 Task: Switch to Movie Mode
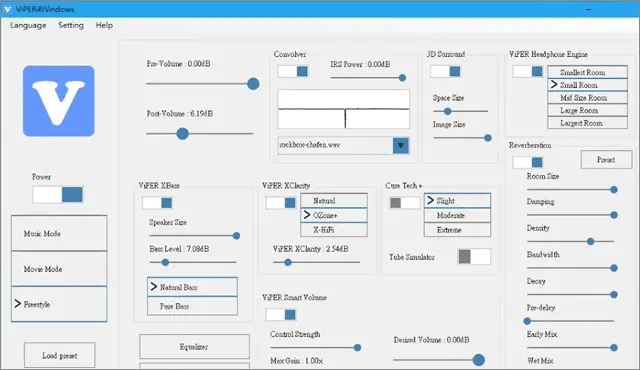(x=59, y=269)
